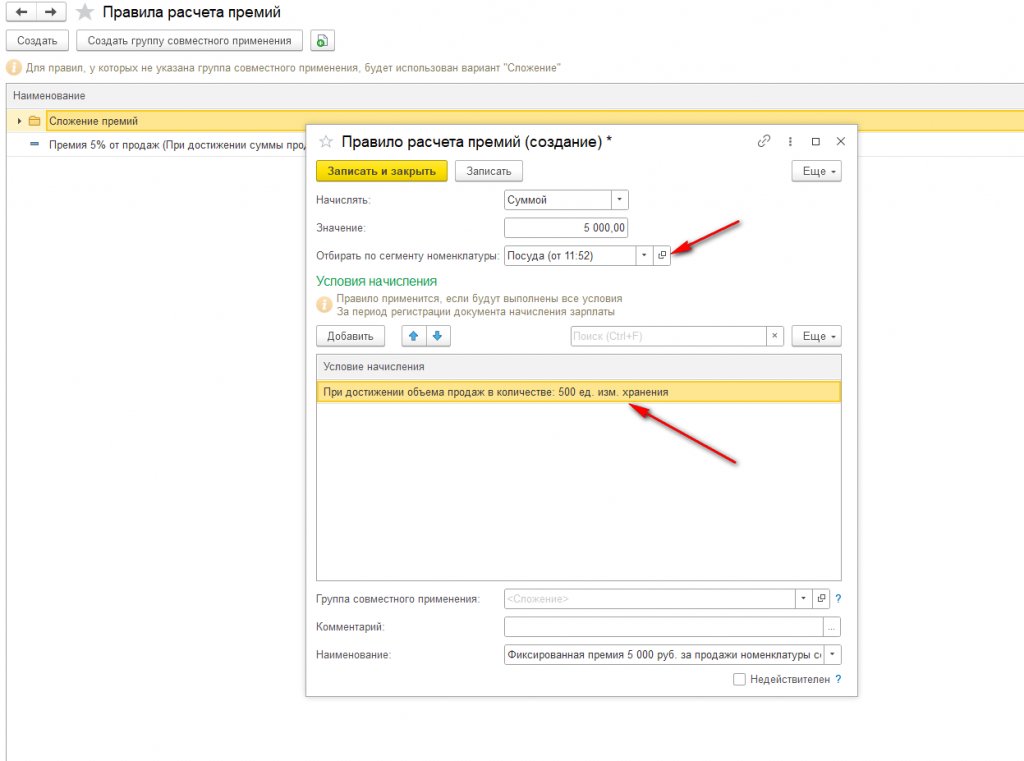The width and height of the screenshot is (1024, 761).
Task: Maximize the Правило расчета премий dialog
Action: point(816,141)
